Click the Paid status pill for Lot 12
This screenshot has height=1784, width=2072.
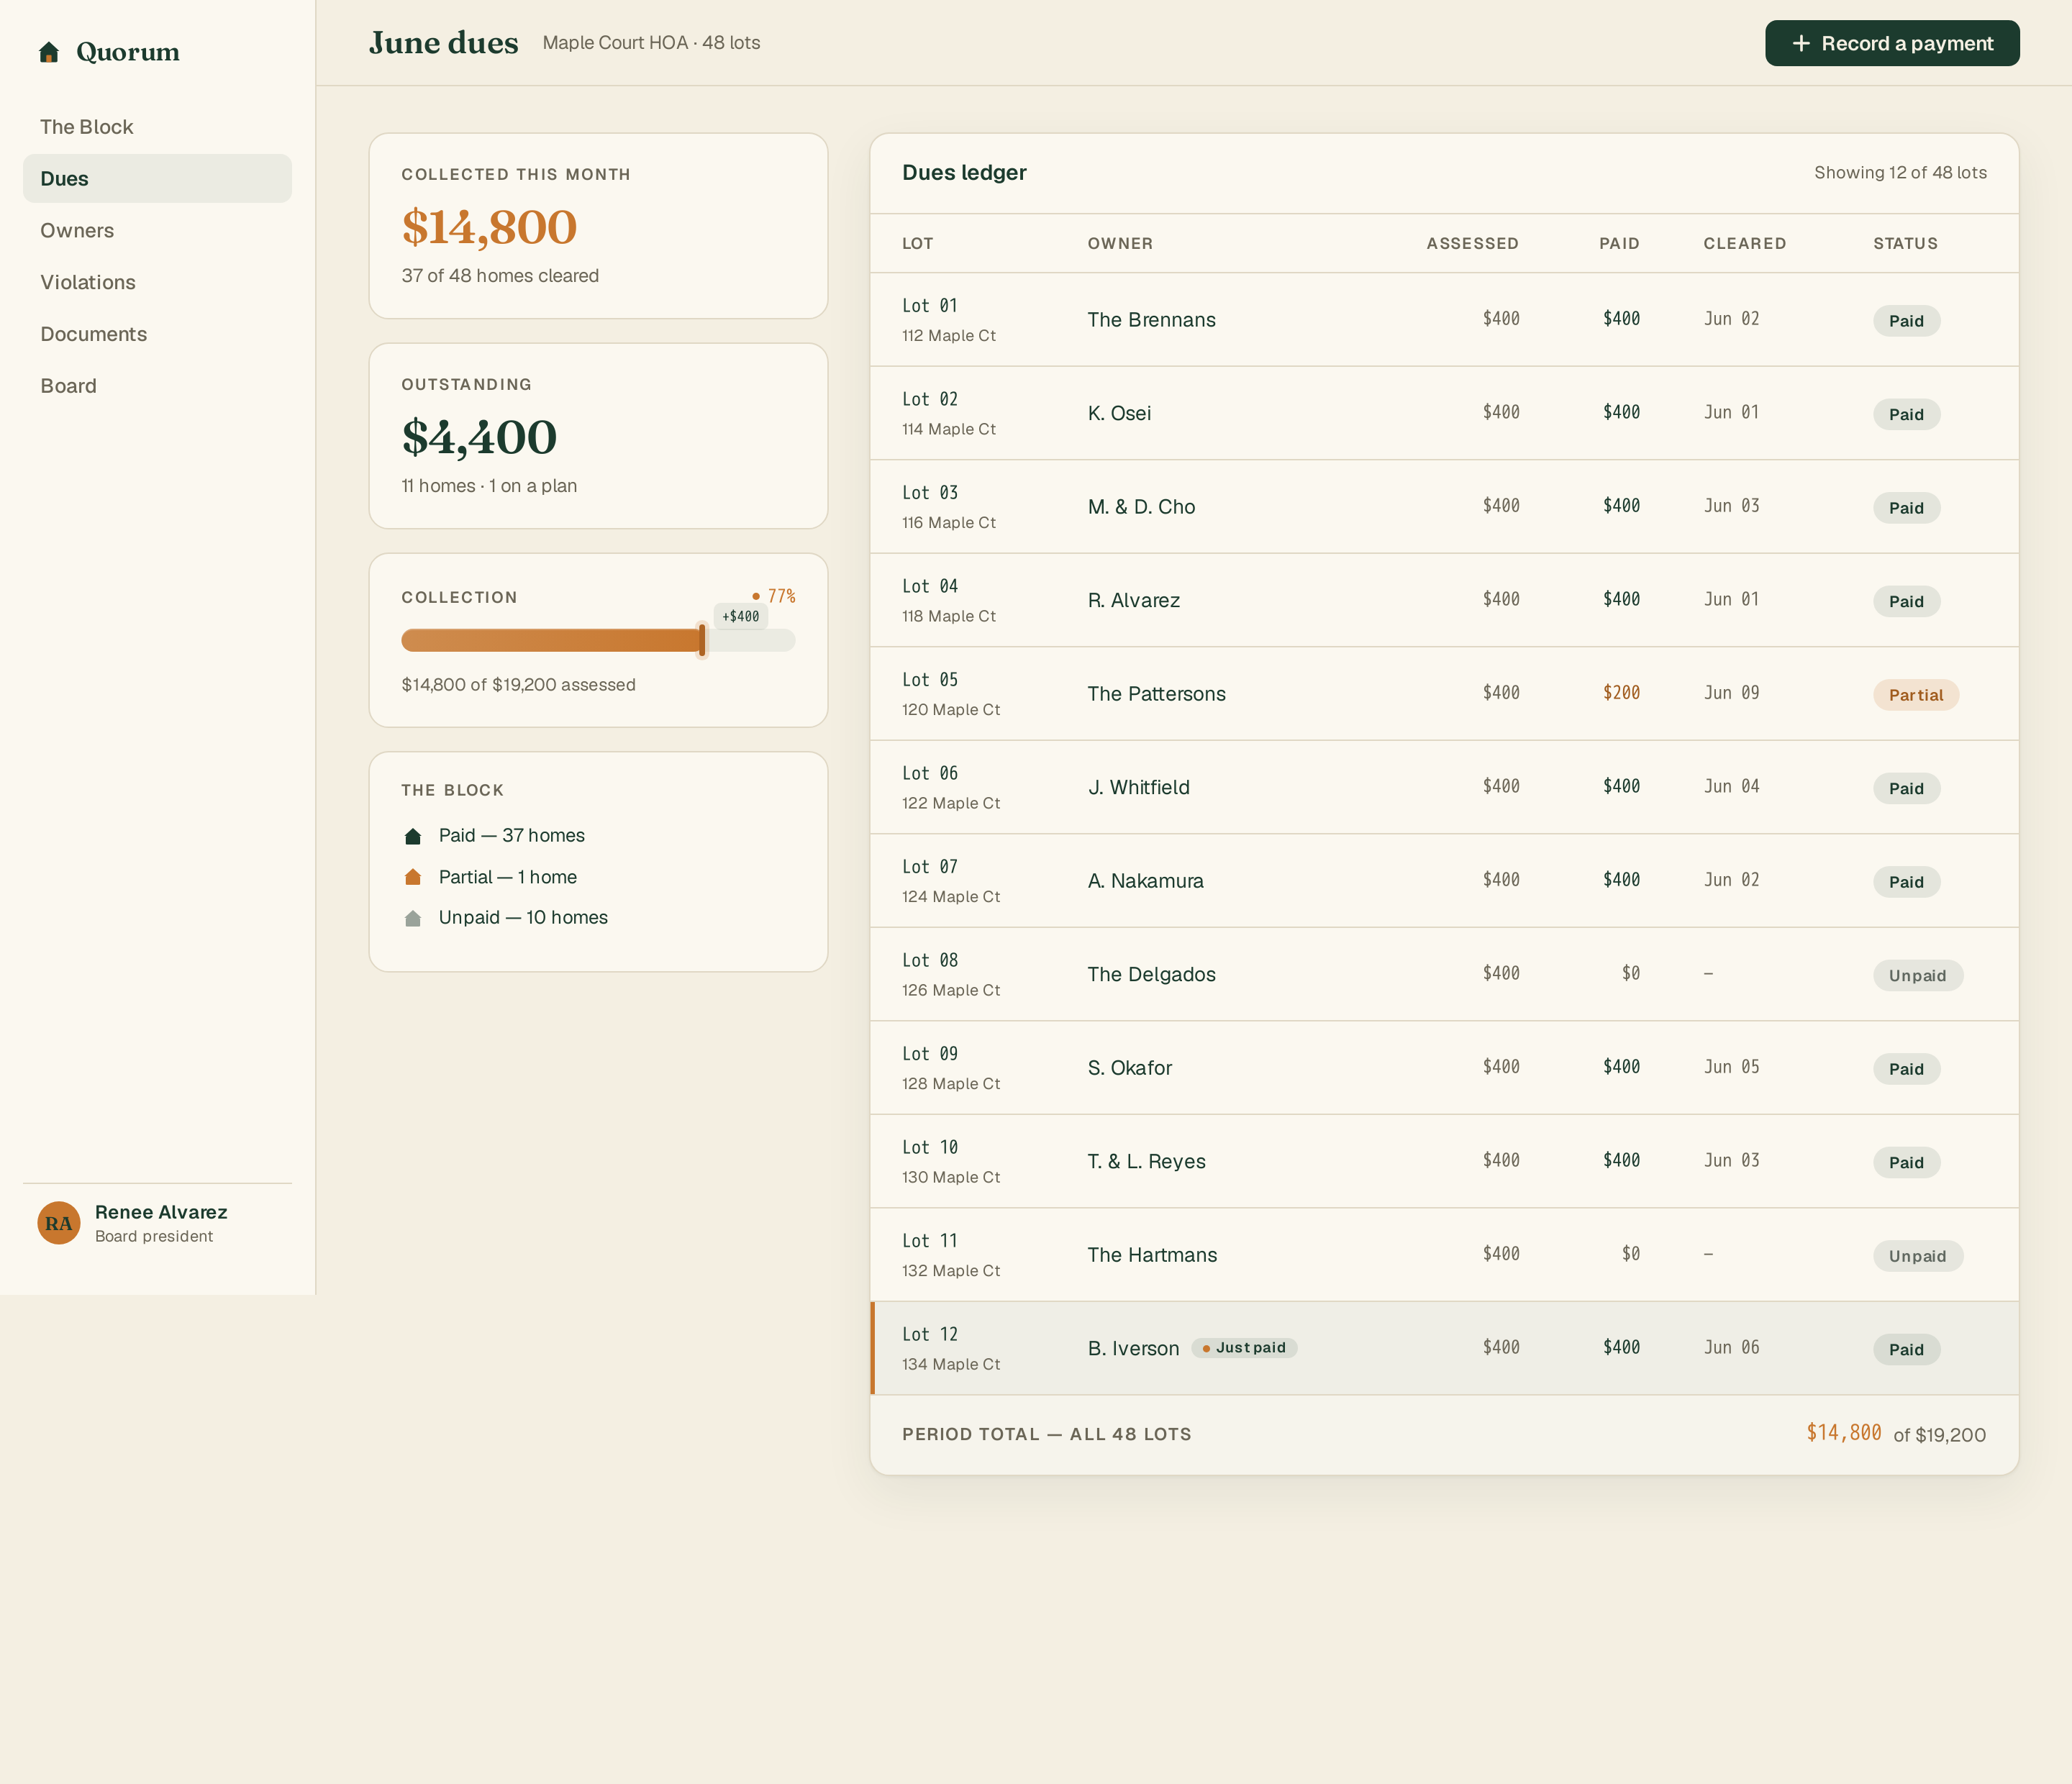coord(1906,1350)
